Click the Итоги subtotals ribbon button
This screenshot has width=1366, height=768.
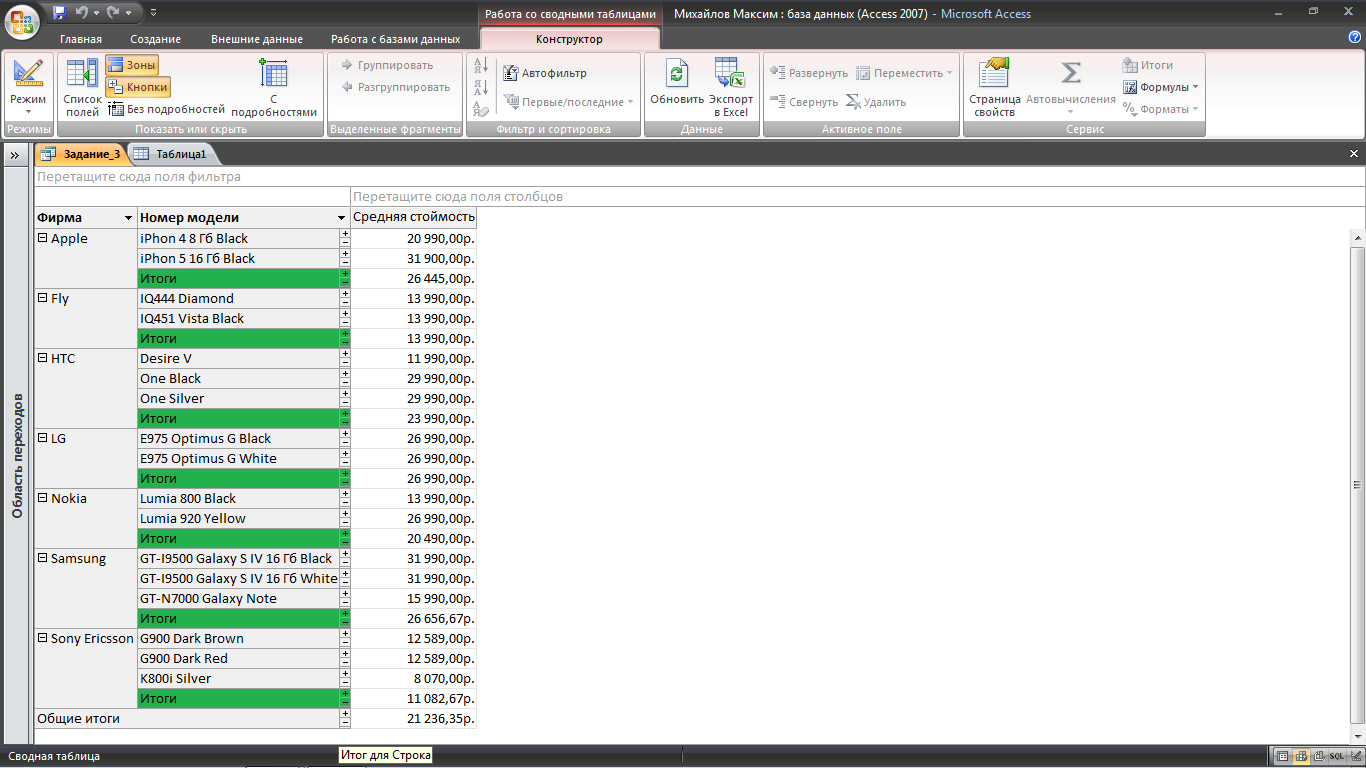click(1148, 65)
